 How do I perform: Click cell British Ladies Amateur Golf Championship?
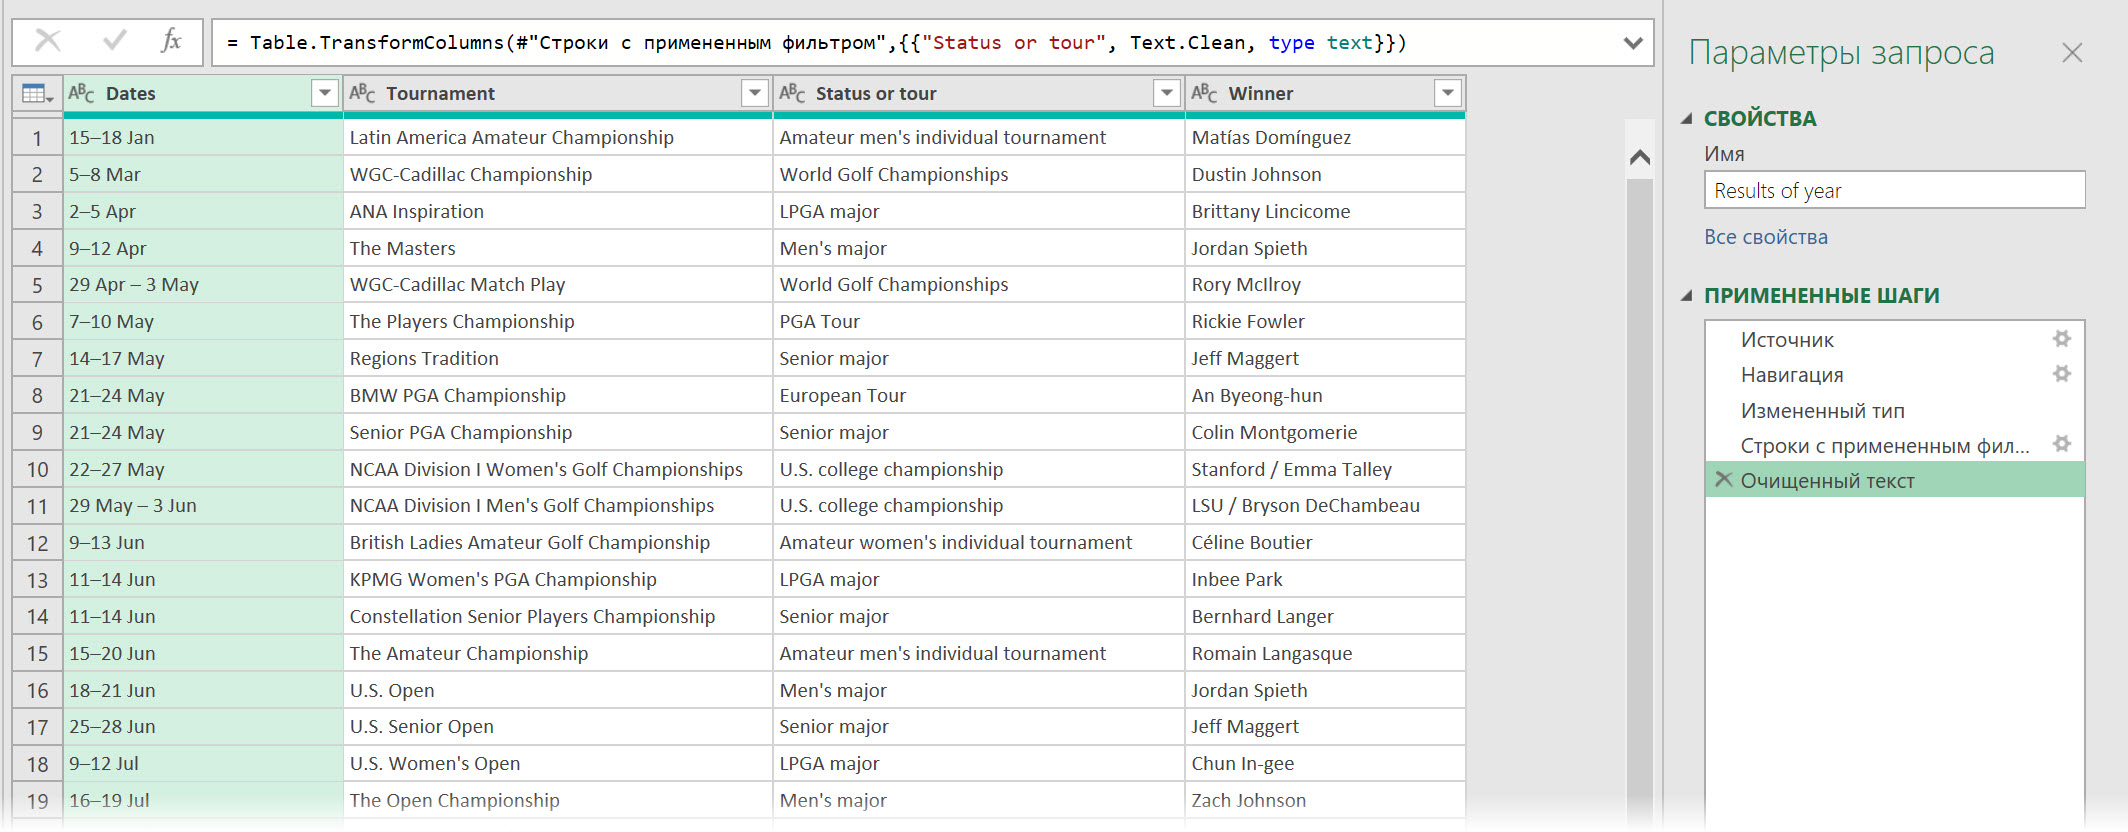click(558, 542)
